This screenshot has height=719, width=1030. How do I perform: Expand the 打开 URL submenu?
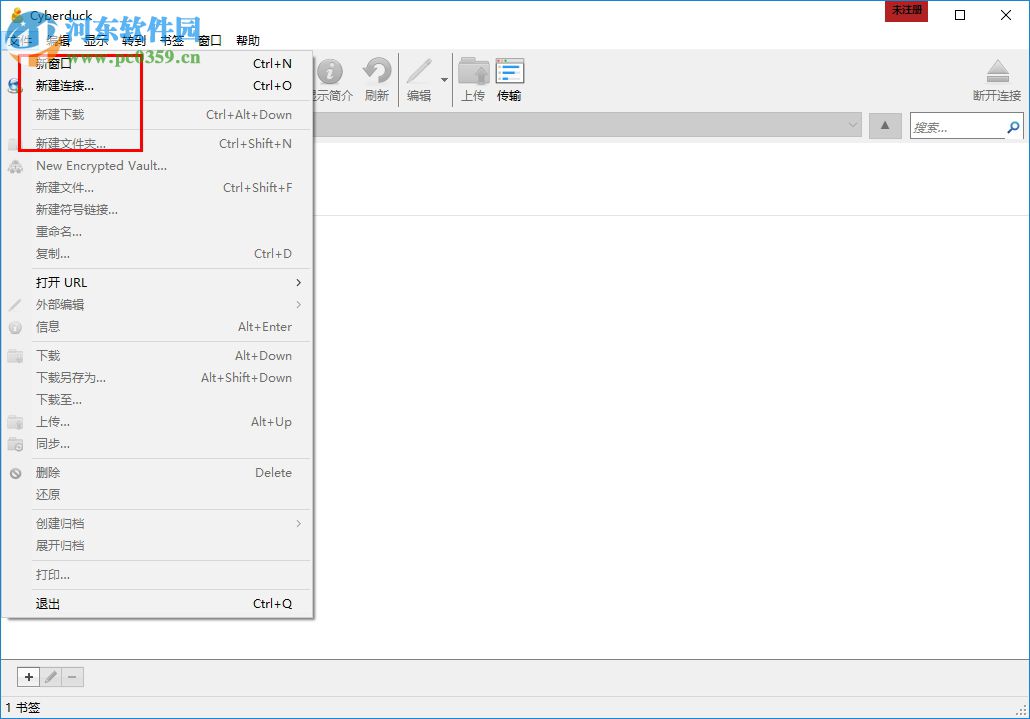158,283
